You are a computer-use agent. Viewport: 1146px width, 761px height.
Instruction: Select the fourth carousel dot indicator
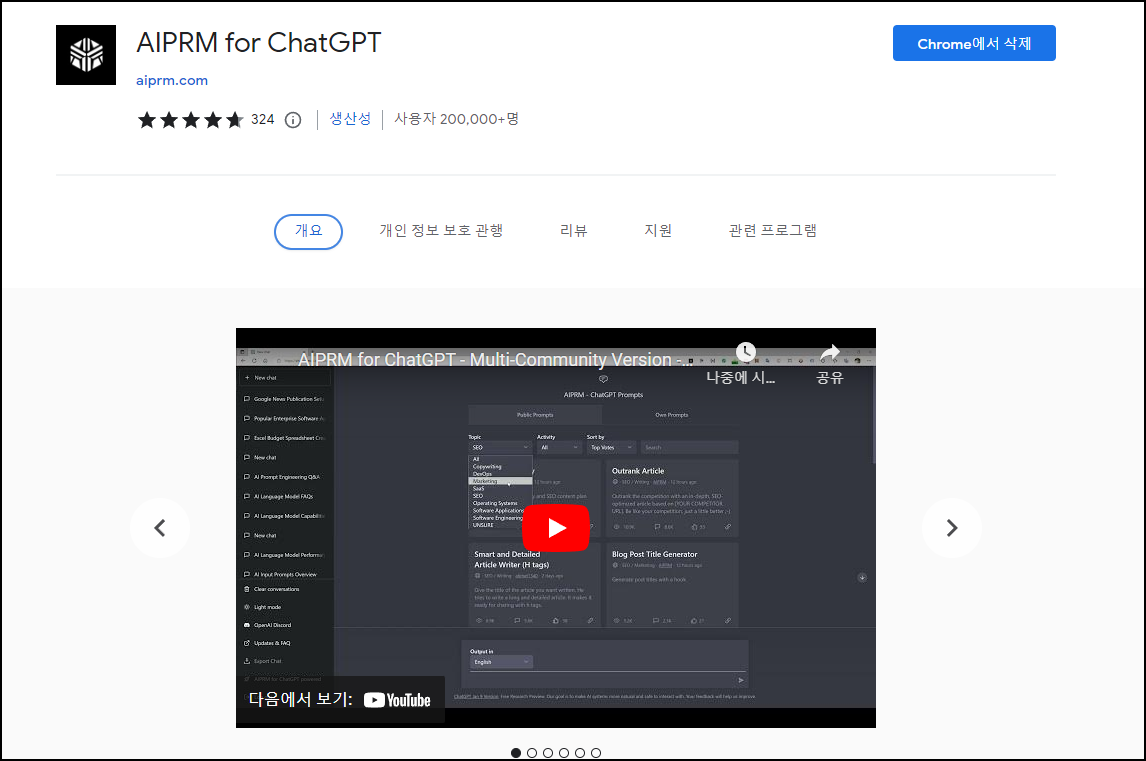[x=564, y=753]
